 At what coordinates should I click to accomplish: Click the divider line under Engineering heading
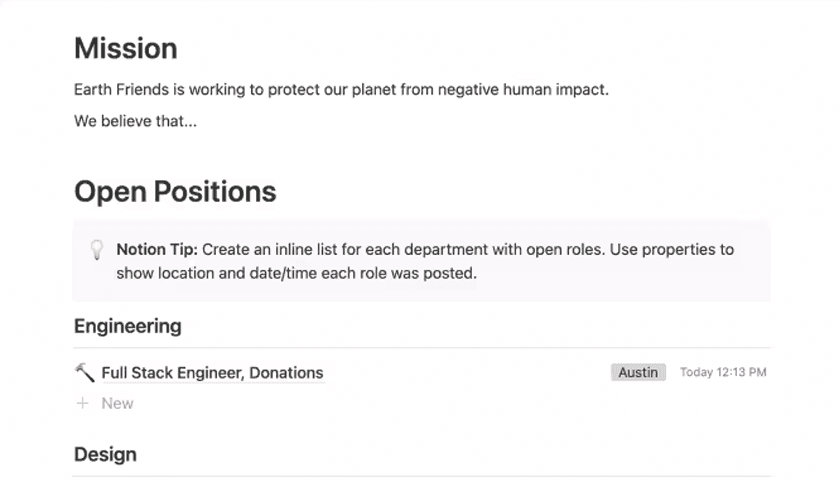(420, 348)
